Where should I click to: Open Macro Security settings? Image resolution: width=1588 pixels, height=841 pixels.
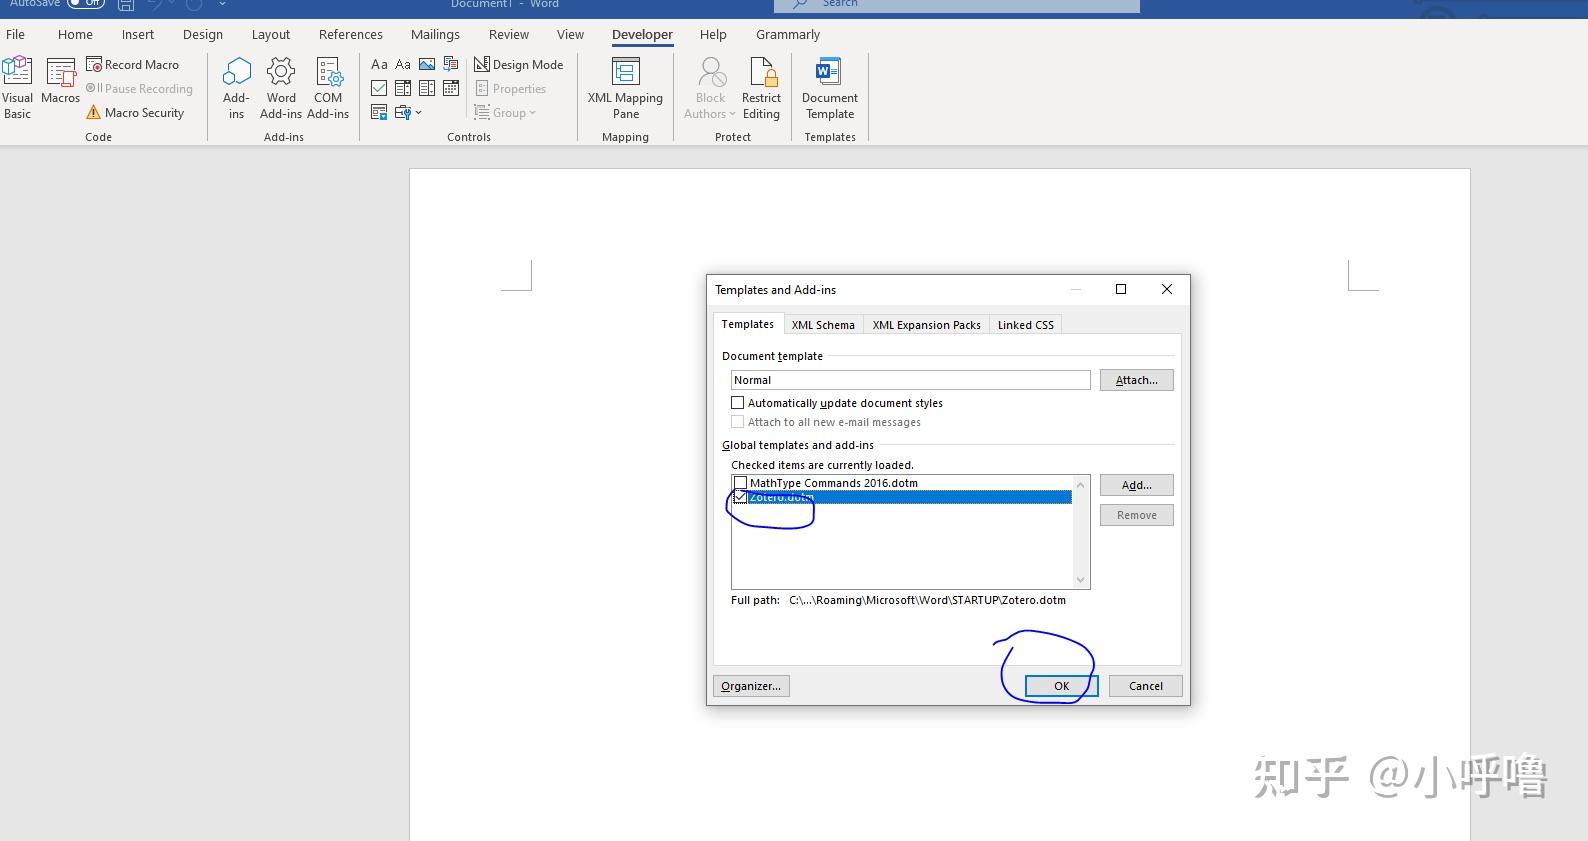(x=135, y=113)
